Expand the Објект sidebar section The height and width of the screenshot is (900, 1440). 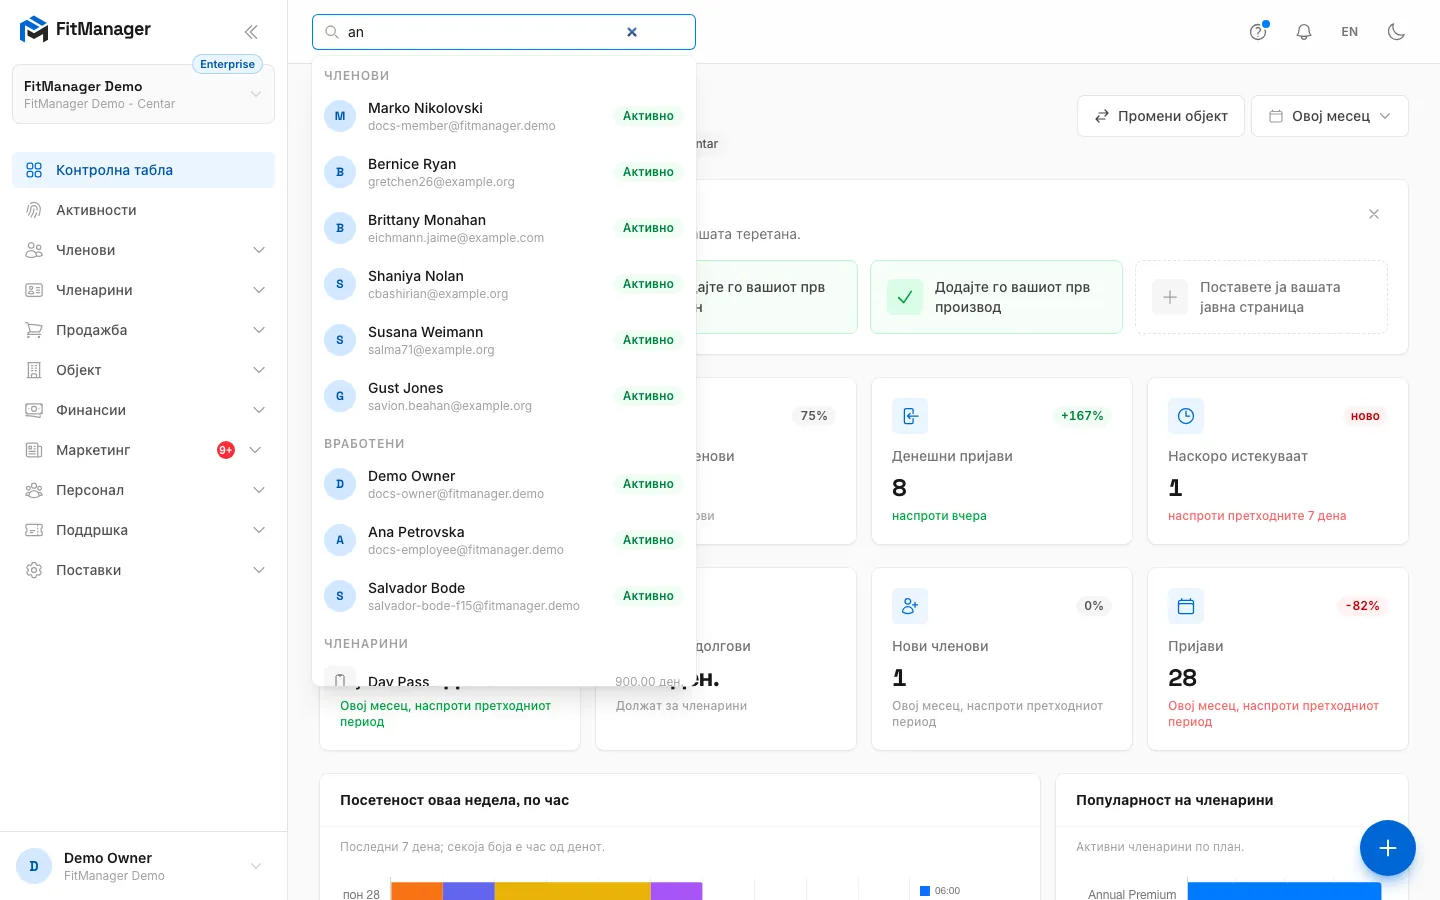(143, 370)
